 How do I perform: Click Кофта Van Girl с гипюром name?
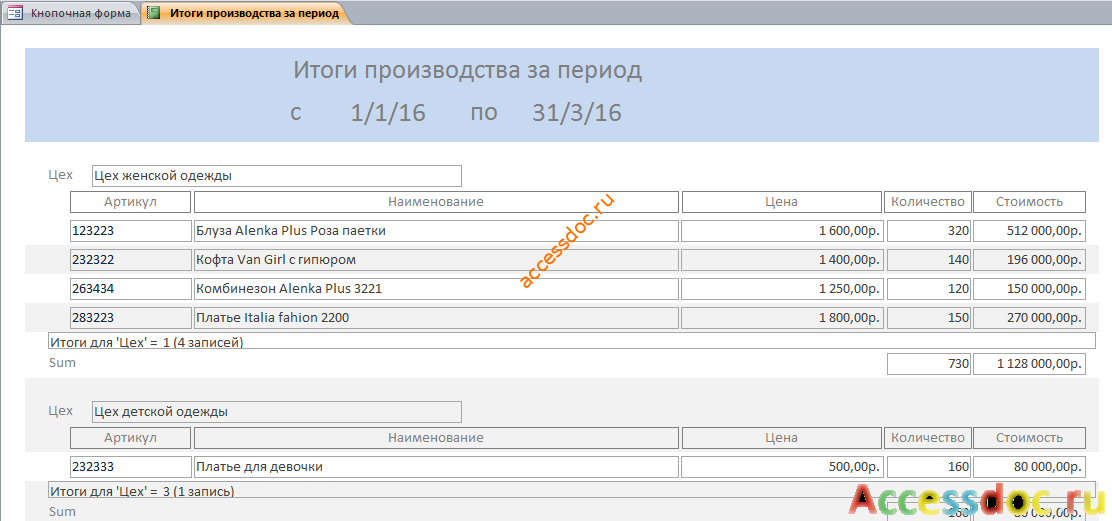[x=436, y=260]
